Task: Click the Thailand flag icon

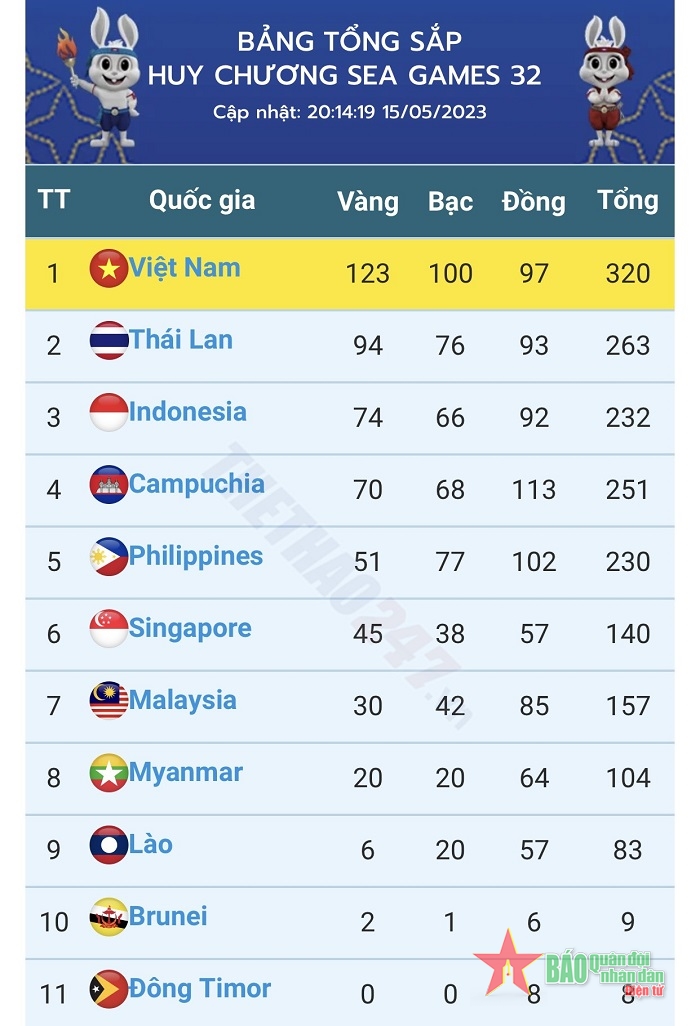Action: [x=108, y=341]
